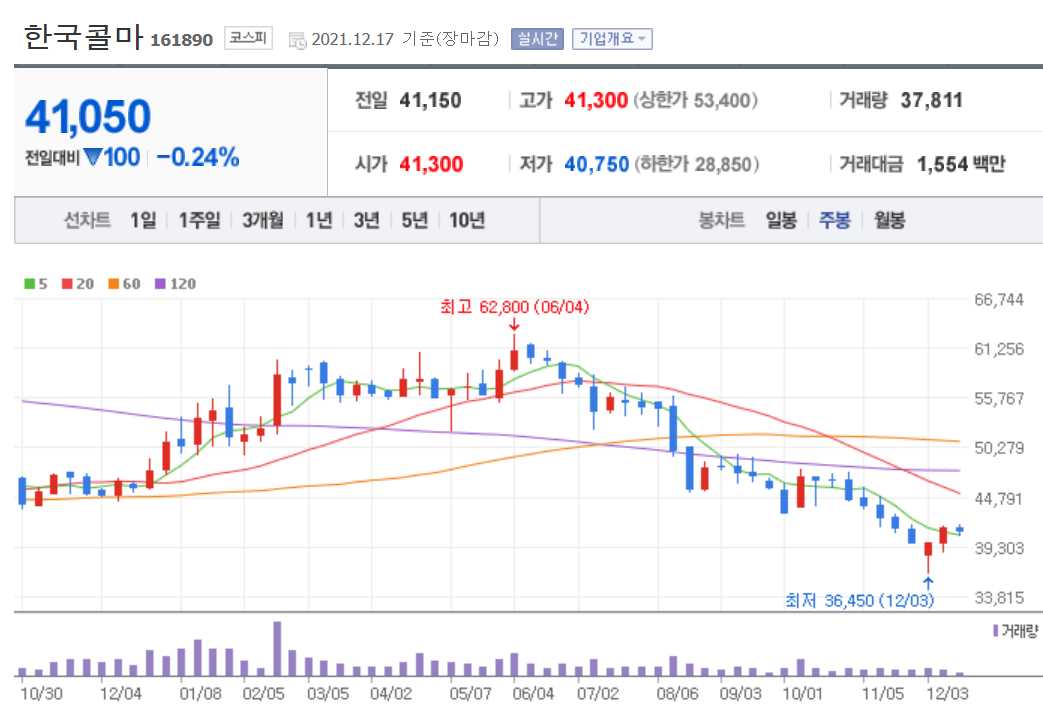Screen dimensions: 1043x706
Task: Click the 코스피 market badge next to the stock code
Action: tap(246, 41)
